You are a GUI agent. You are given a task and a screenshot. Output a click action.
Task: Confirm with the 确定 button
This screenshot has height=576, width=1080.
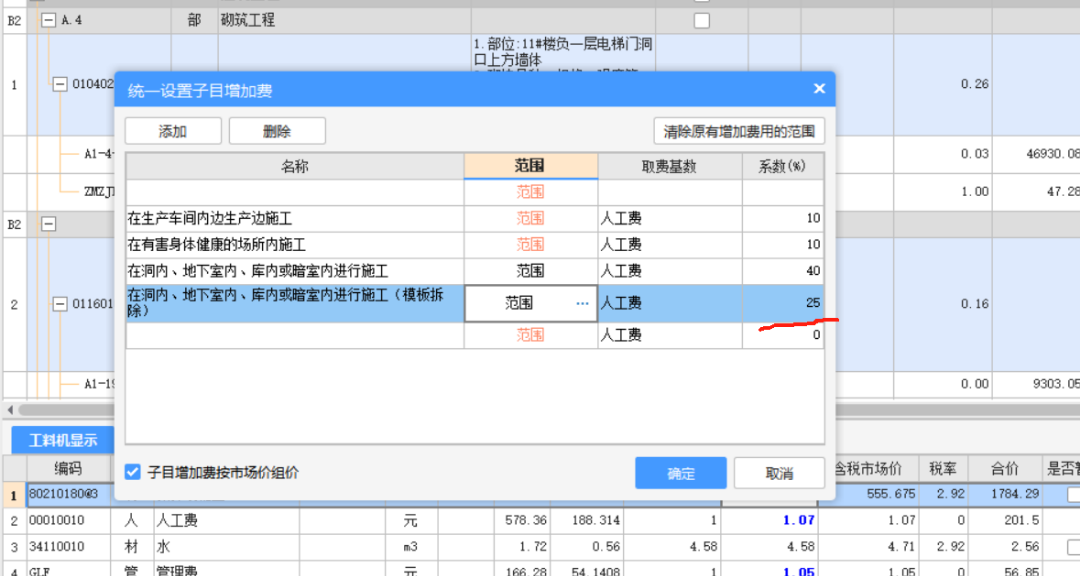681,473
